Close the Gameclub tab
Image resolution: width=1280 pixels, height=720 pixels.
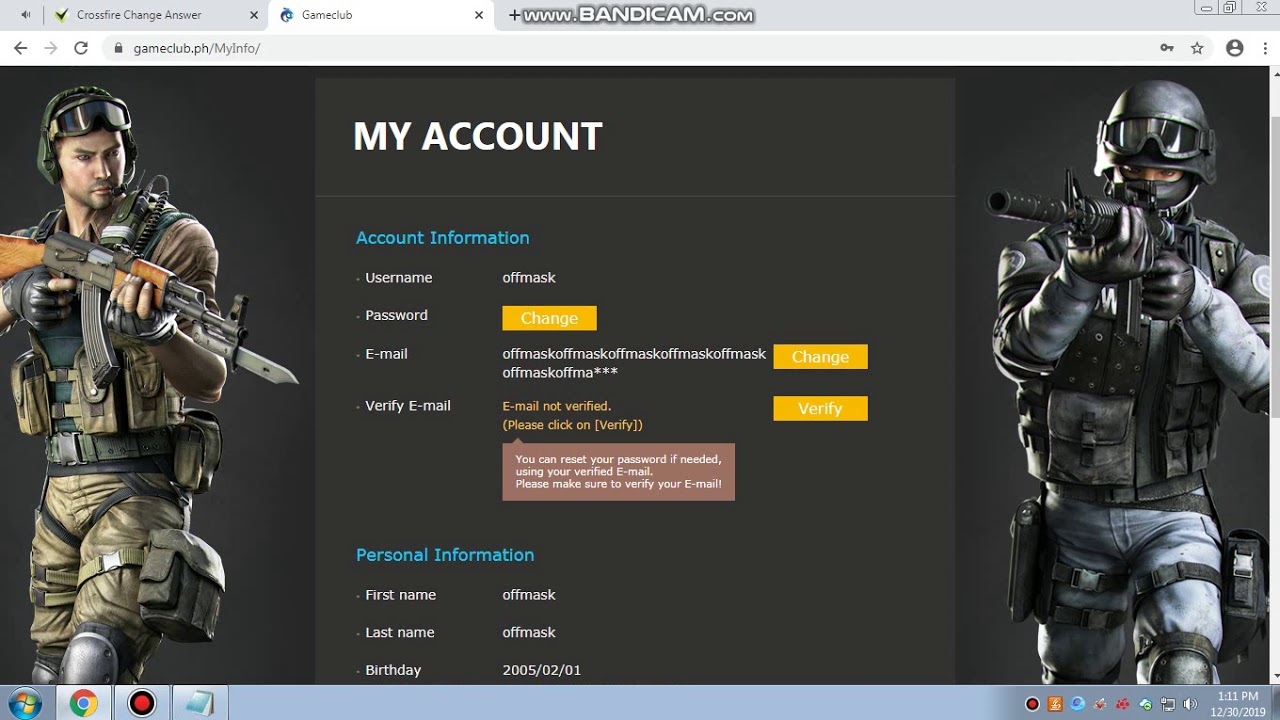tap(479, 15)
